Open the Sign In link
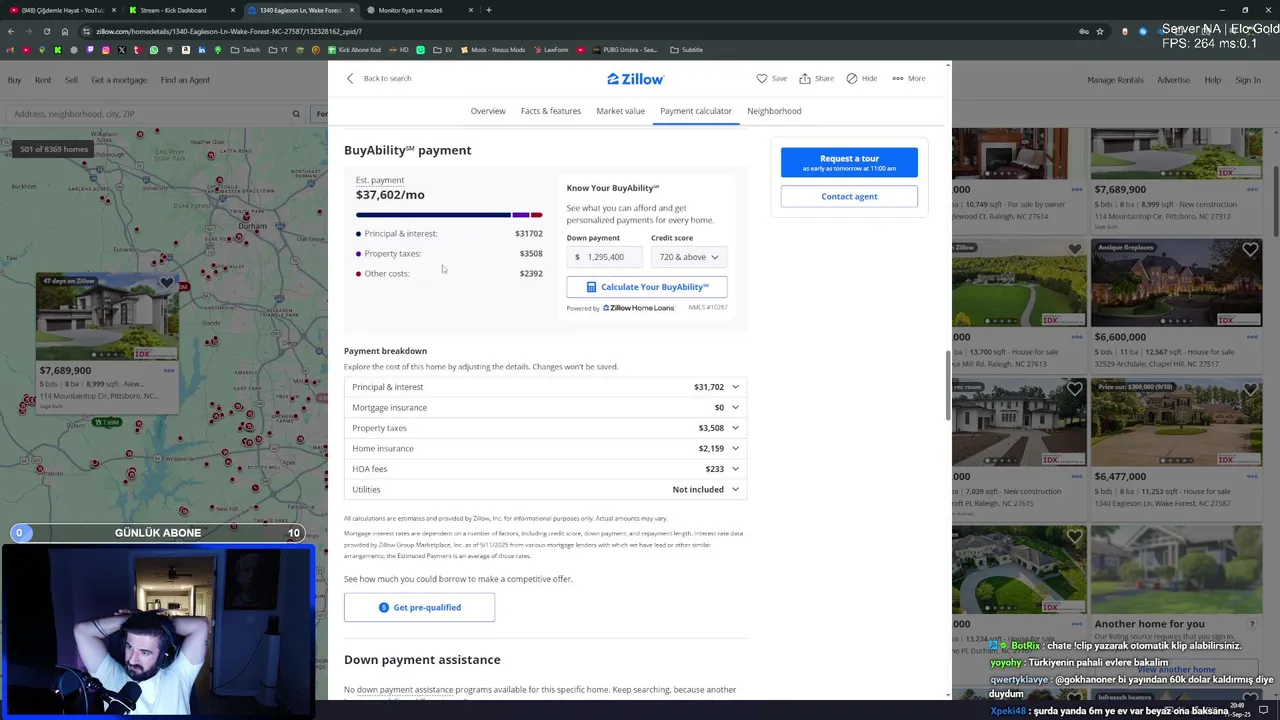 coord(1248,80)
